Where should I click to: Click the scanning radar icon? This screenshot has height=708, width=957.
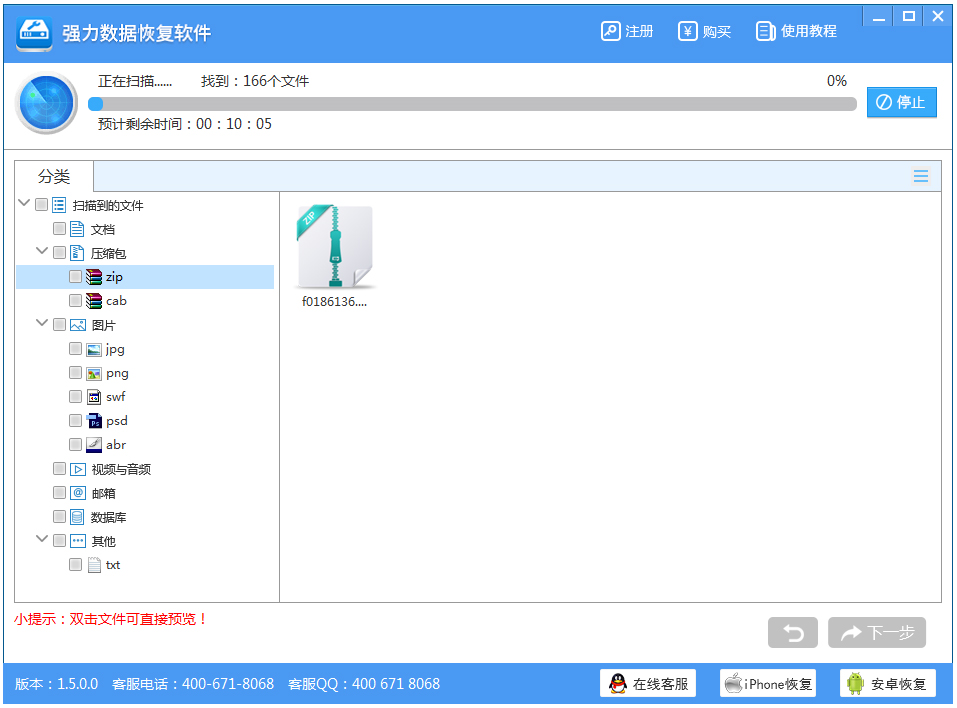point(46,102)
